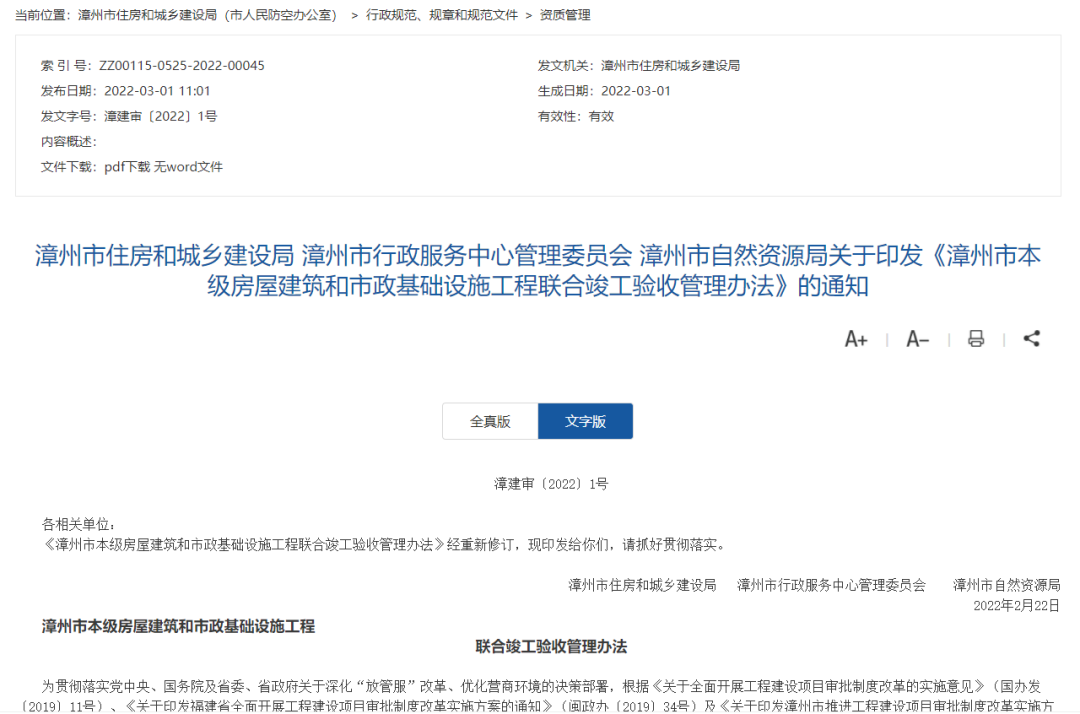This screenshot has height=714, width=1080.
Task: Click the 发布日期 value 2022-03-01 11:01
Action: 157,91
